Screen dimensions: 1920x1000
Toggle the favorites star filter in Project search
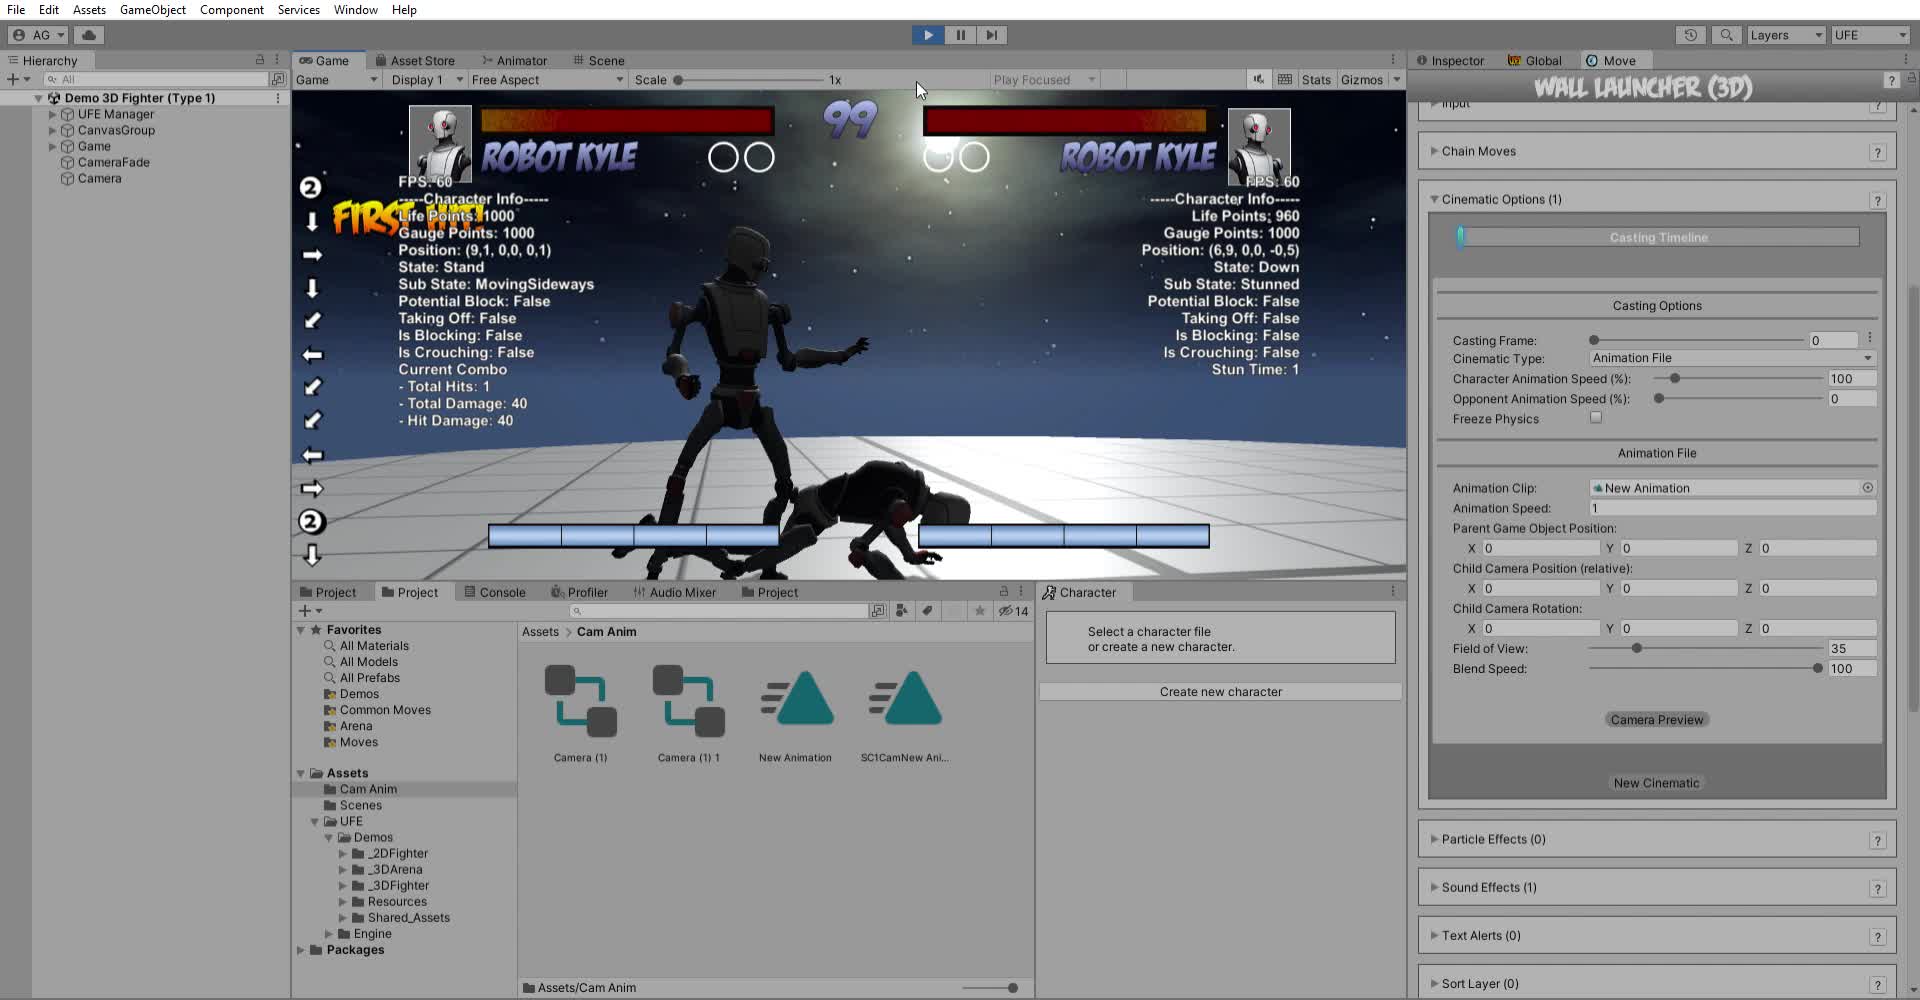click(980, 611)
